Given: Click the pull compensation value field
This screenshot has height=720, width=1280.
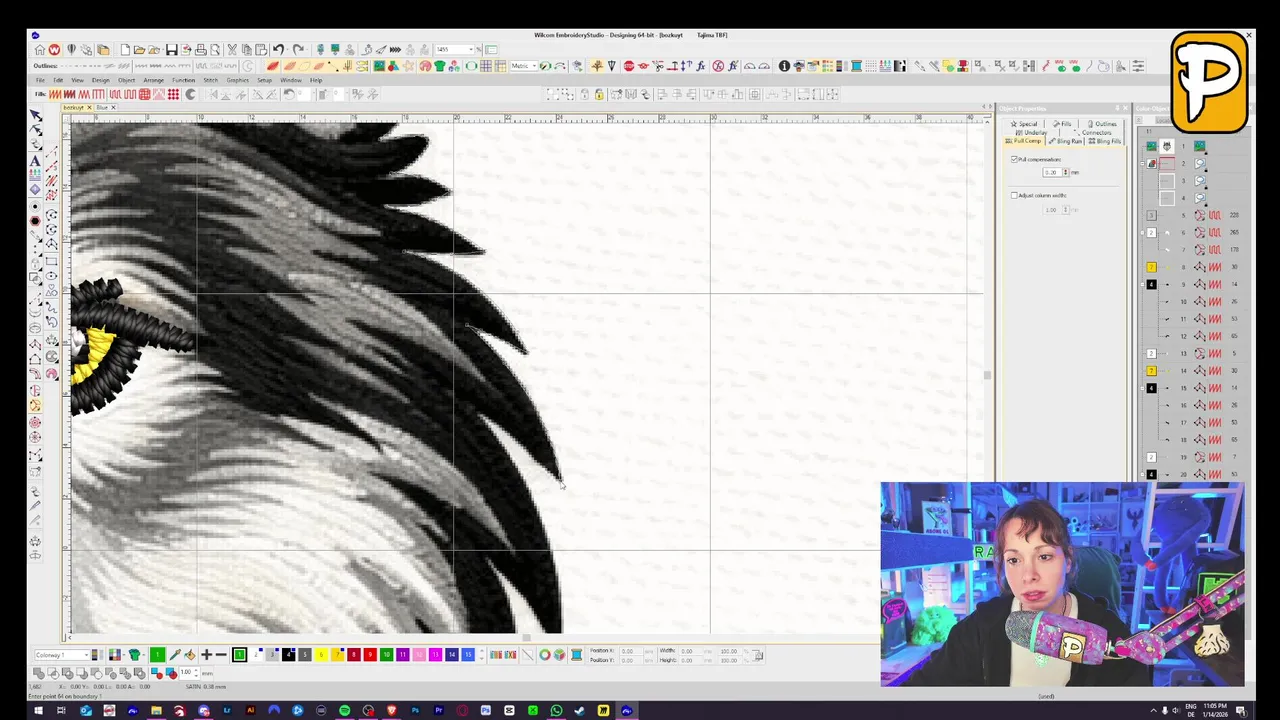Looking at the screenshot, I should 1052,173.
